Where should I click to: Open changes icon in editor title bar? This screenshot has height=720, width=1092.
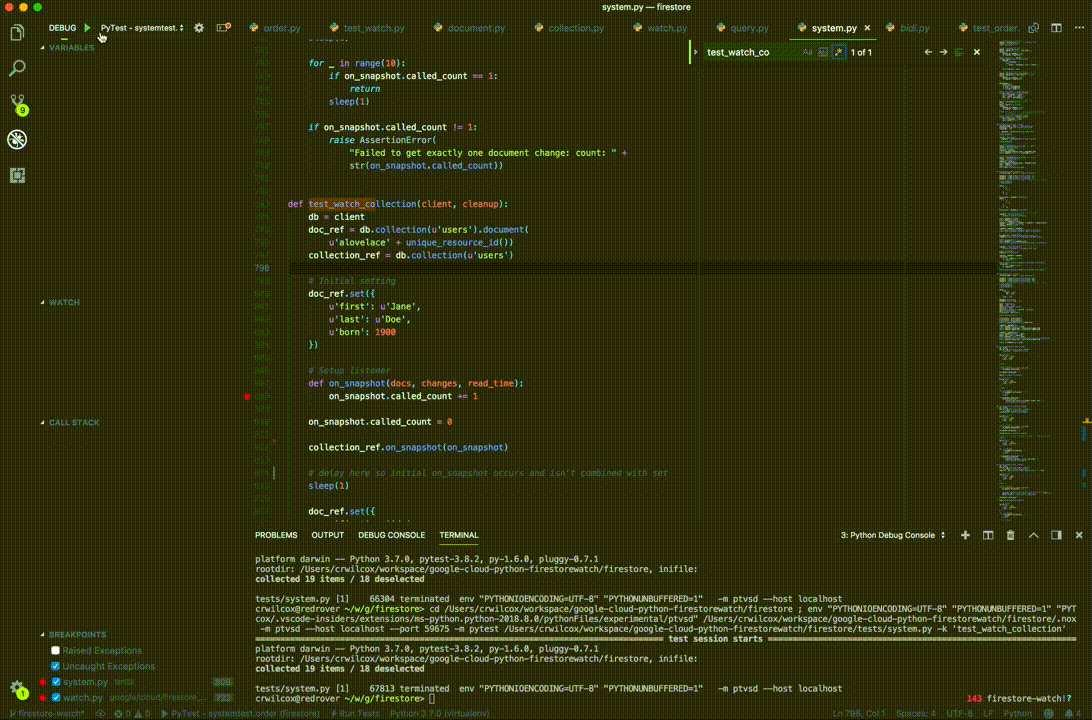pos(1034,28)
